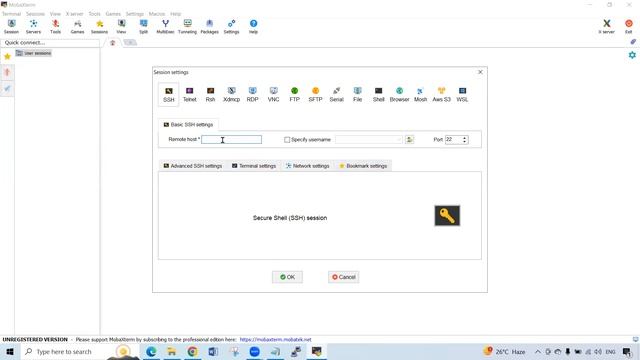Click the Help toolbar button
This screenshot has width=640, height=360.
(253, 27)
